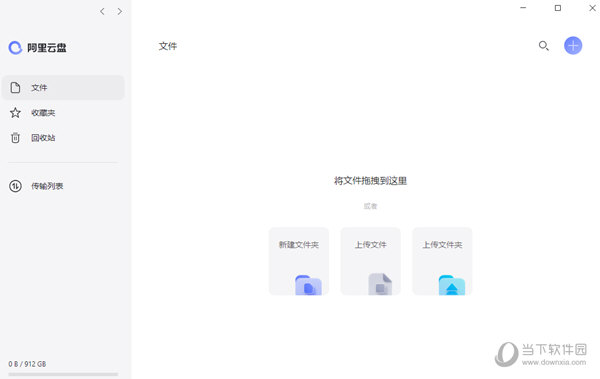Open 收藏夹 favorites in sidebar
This screenshot has width=600, height=379.
63,113
